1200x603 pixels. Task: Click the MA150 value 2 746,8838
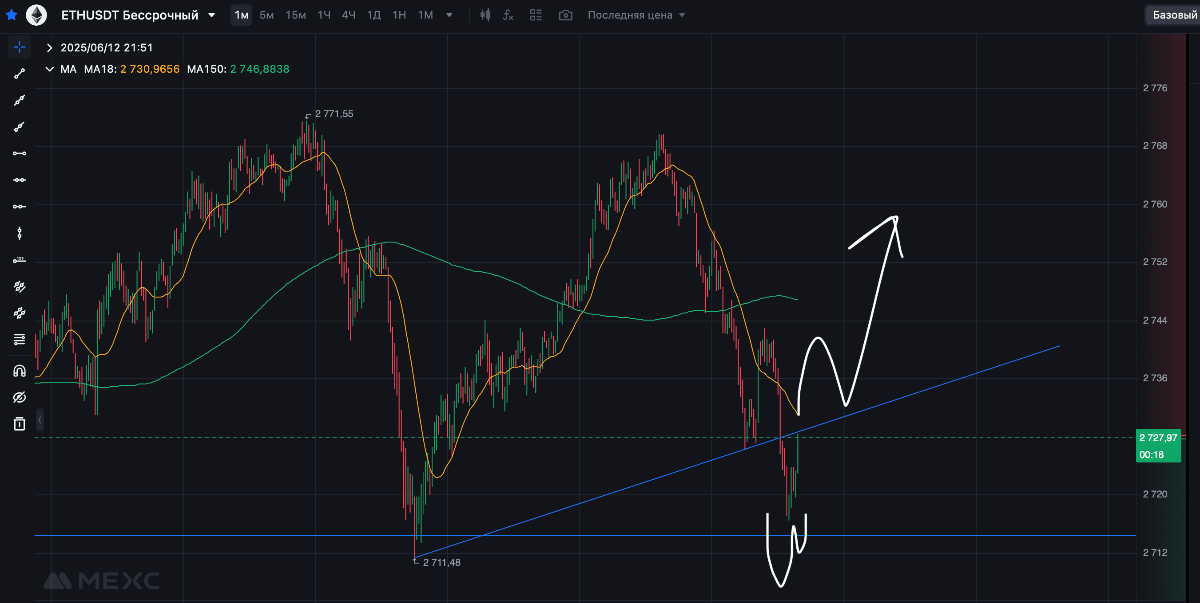260,69
